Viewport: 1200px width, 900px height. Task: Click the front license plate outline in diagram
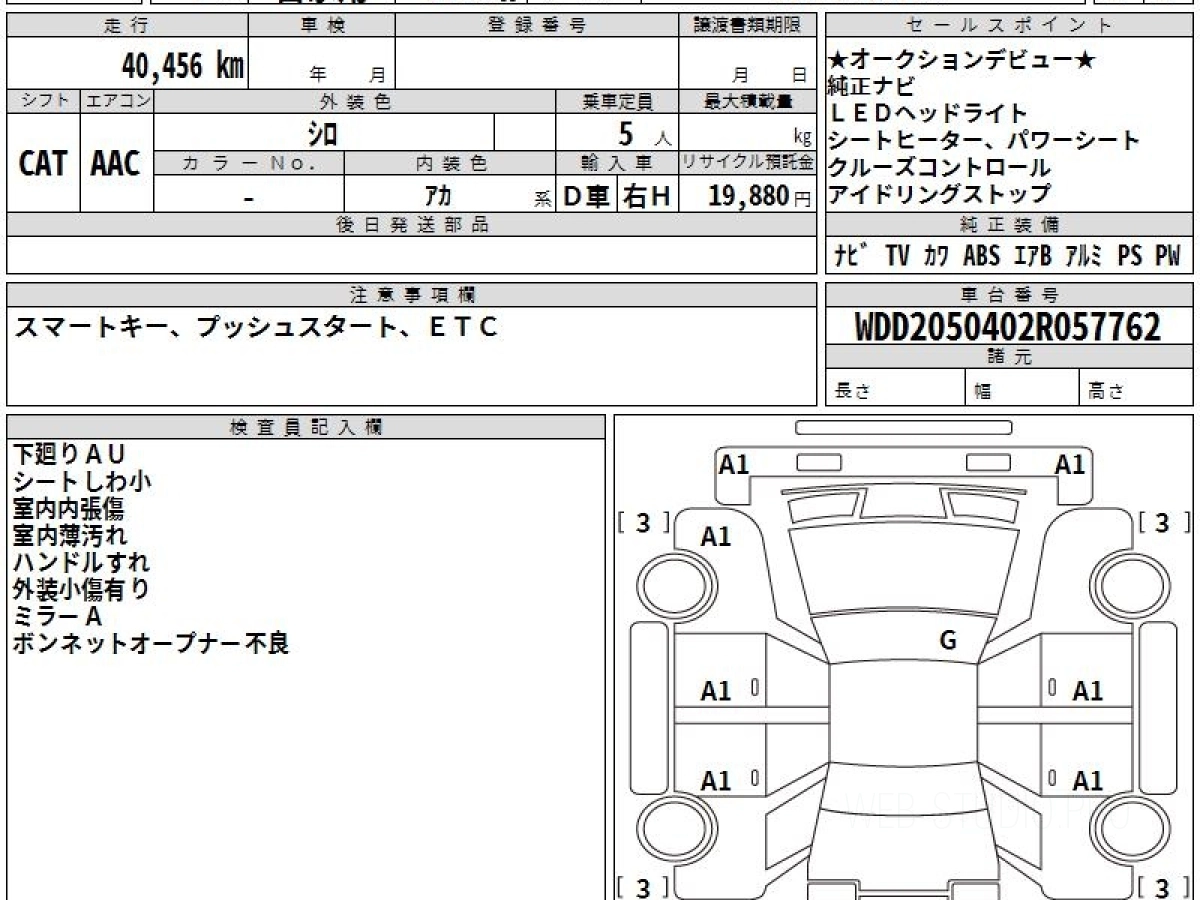coord(903,427)
